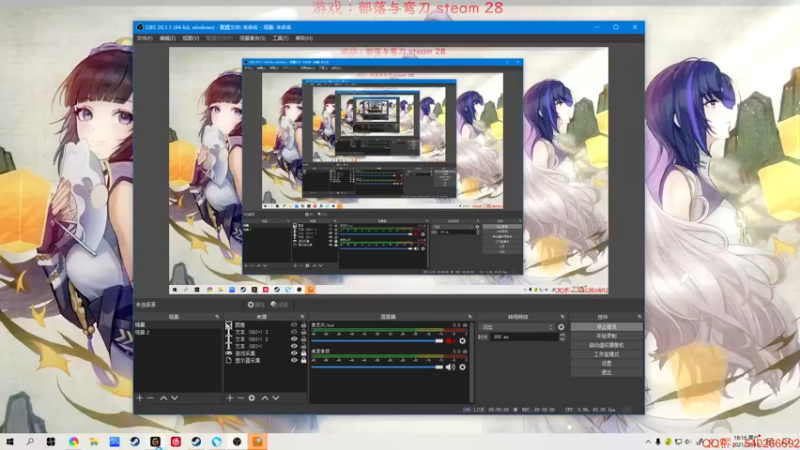Image resolution: width=800 pixels, height=450 pixels.
Task: Open File Explorer from the taskbar
Action: (94, 441)
